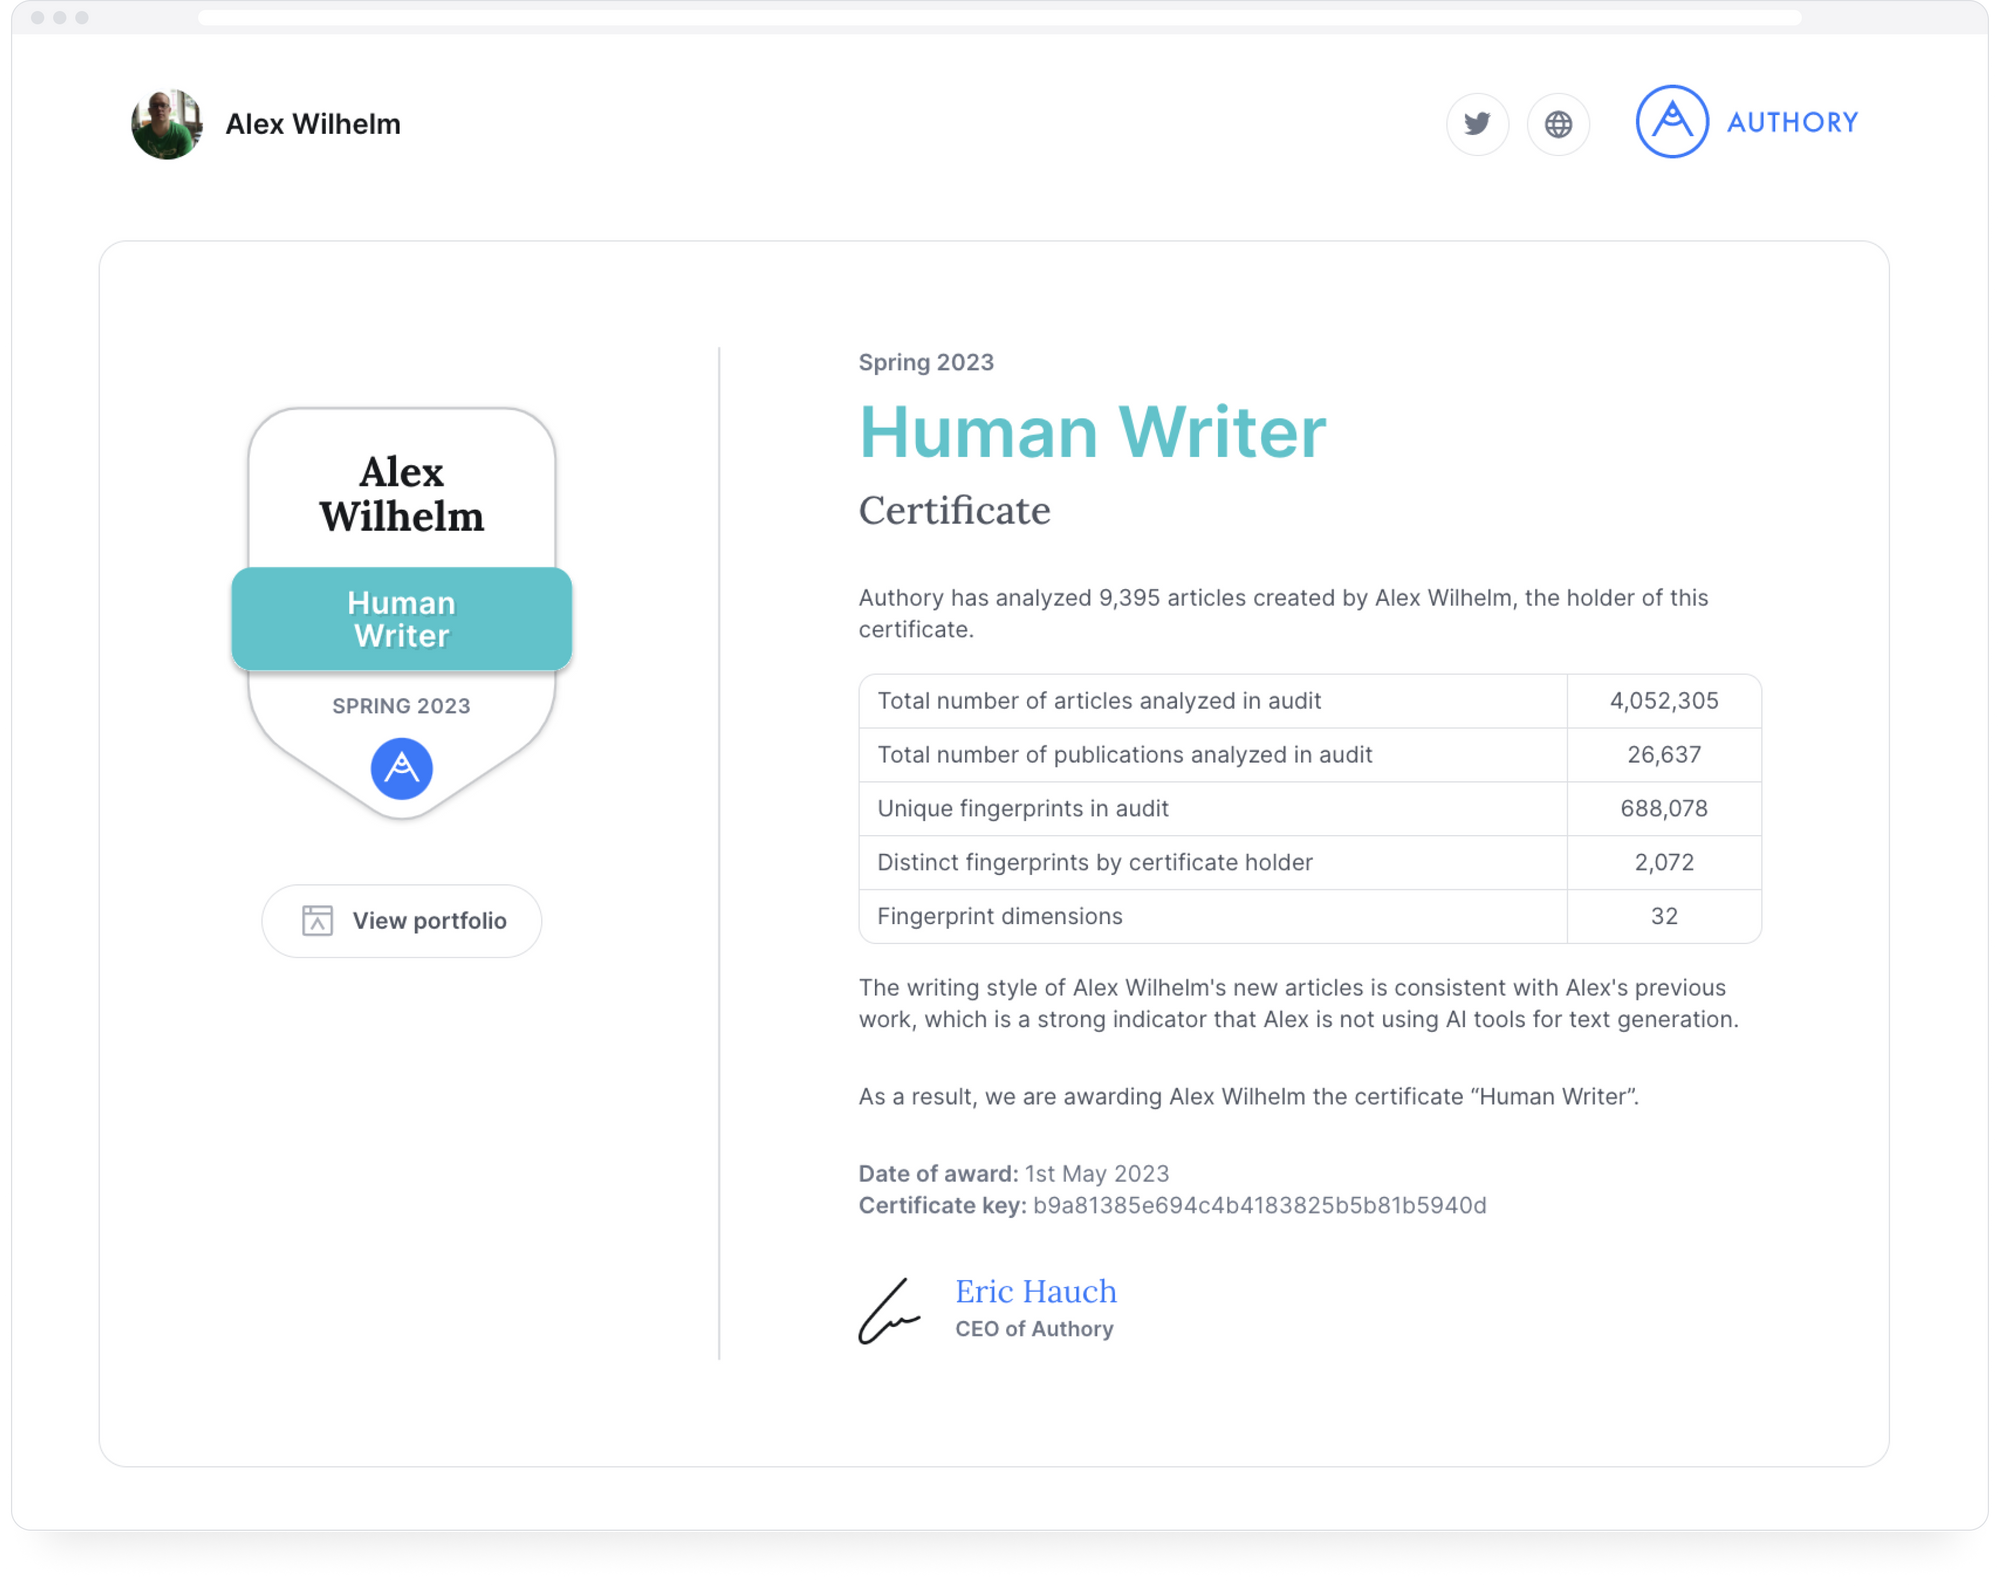Click the Human Writer title heading

coord(1092,432)
